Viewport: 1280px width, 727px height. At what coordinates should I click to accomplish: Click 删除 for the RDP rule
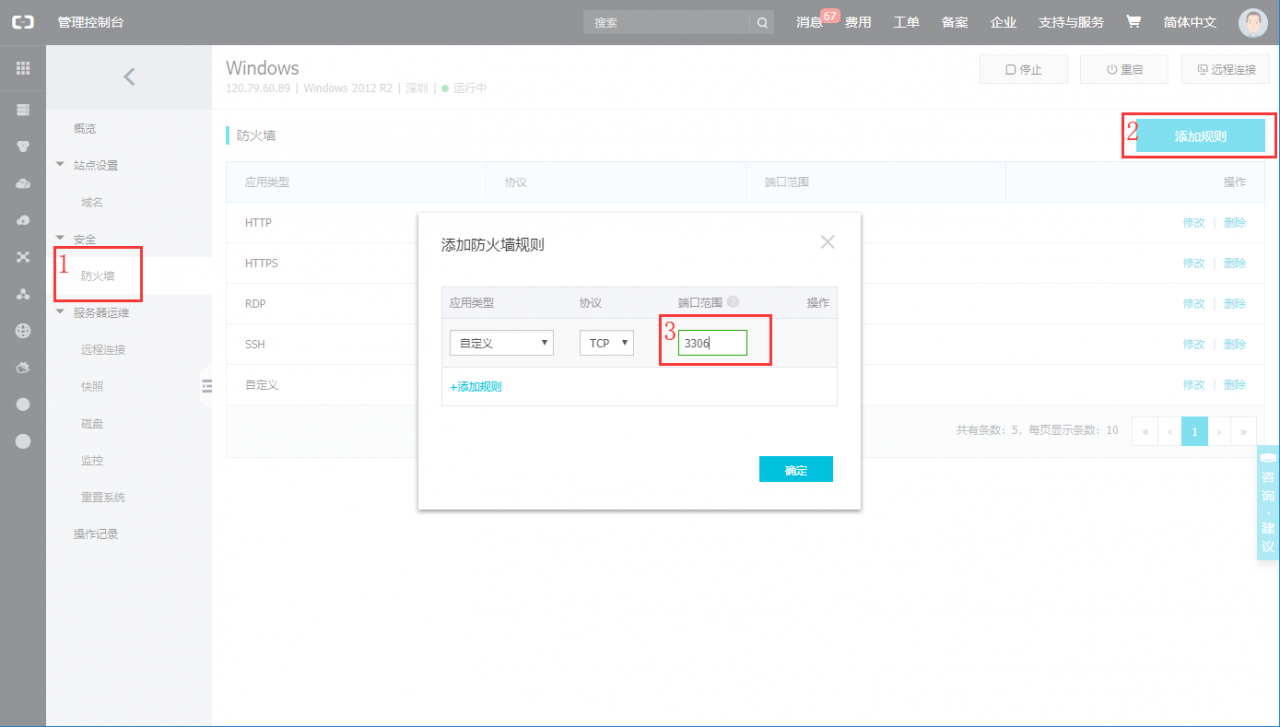(x=1235, y=303)
